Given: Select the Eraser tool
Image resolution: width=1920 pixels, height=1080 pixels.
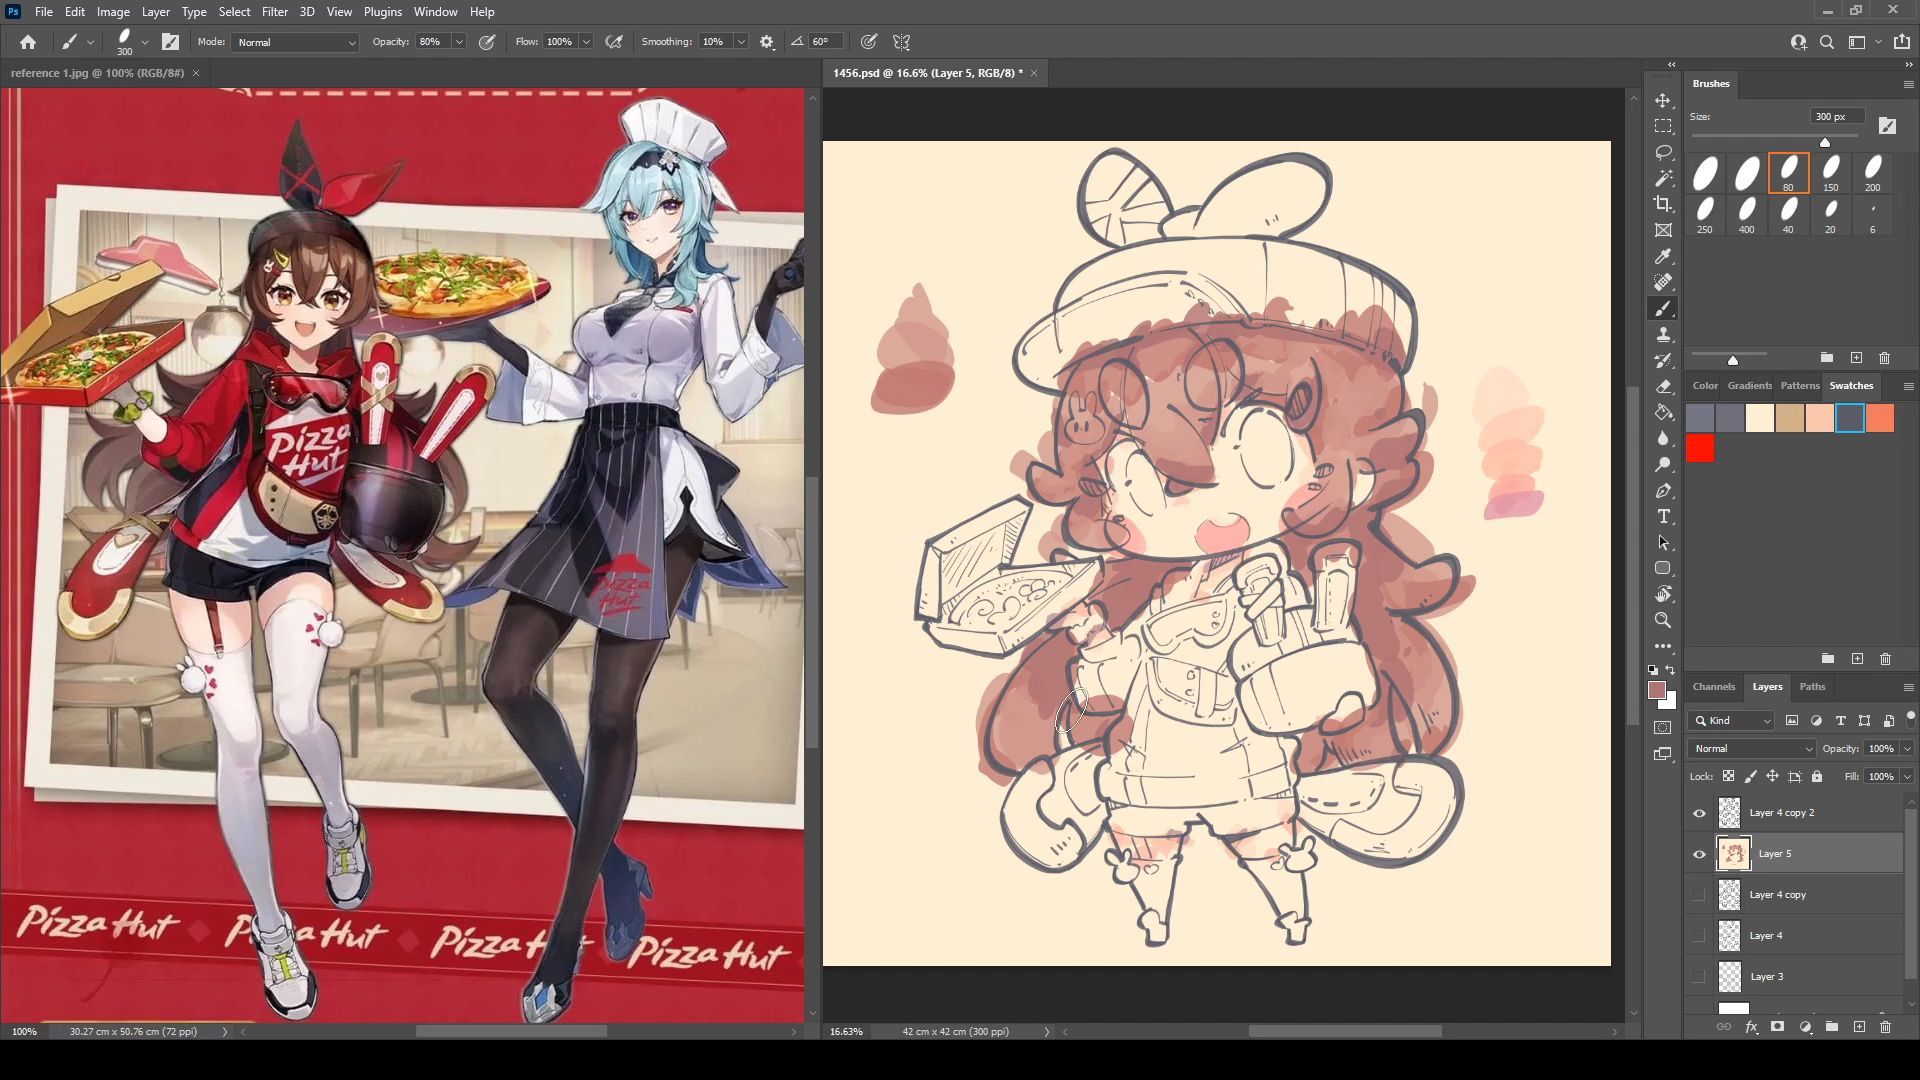Looking at the screenshot, I should [x=1663, y=387].
